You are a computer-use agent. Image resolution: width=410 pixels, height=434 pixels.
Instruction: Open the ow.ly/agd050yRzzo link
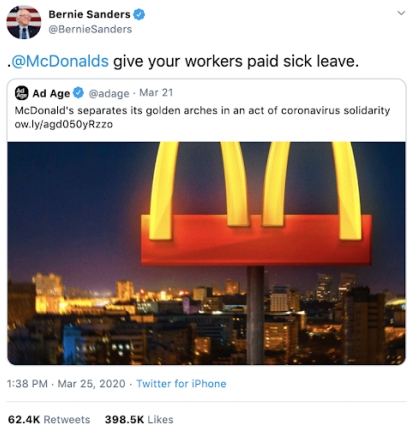point(64,125)
